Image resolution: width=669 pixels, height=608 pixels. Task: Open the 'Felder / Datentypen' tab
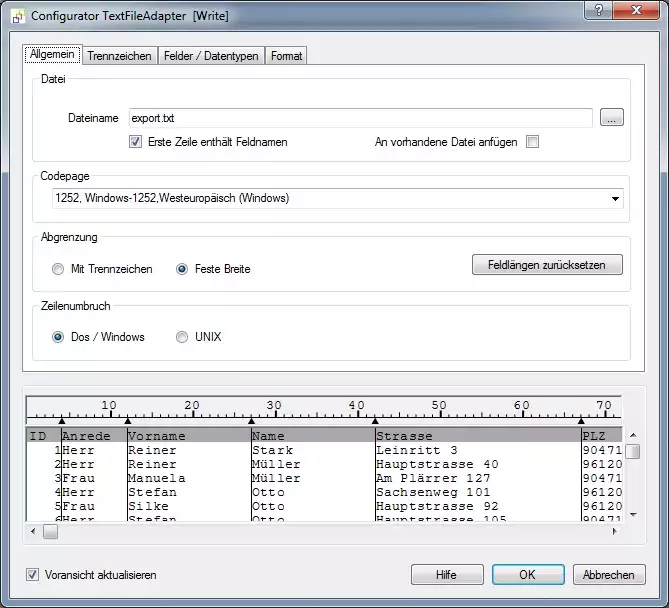pyautogui.click(x=211, y=56)
